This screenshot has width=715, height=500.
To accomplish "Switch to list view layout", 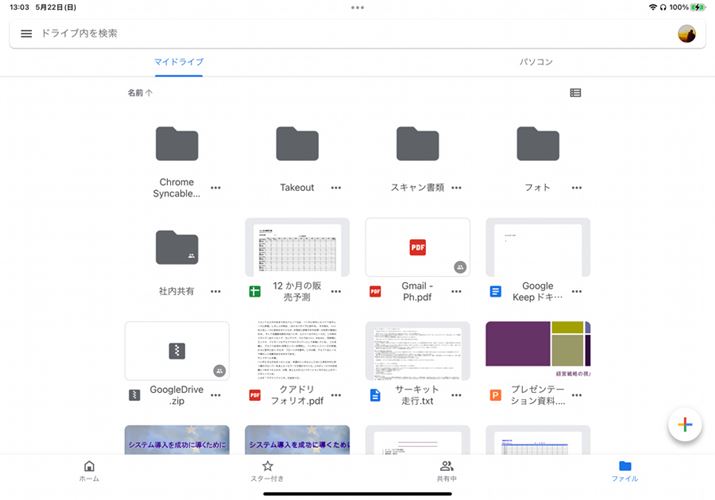I will click(x=575, y=93).
